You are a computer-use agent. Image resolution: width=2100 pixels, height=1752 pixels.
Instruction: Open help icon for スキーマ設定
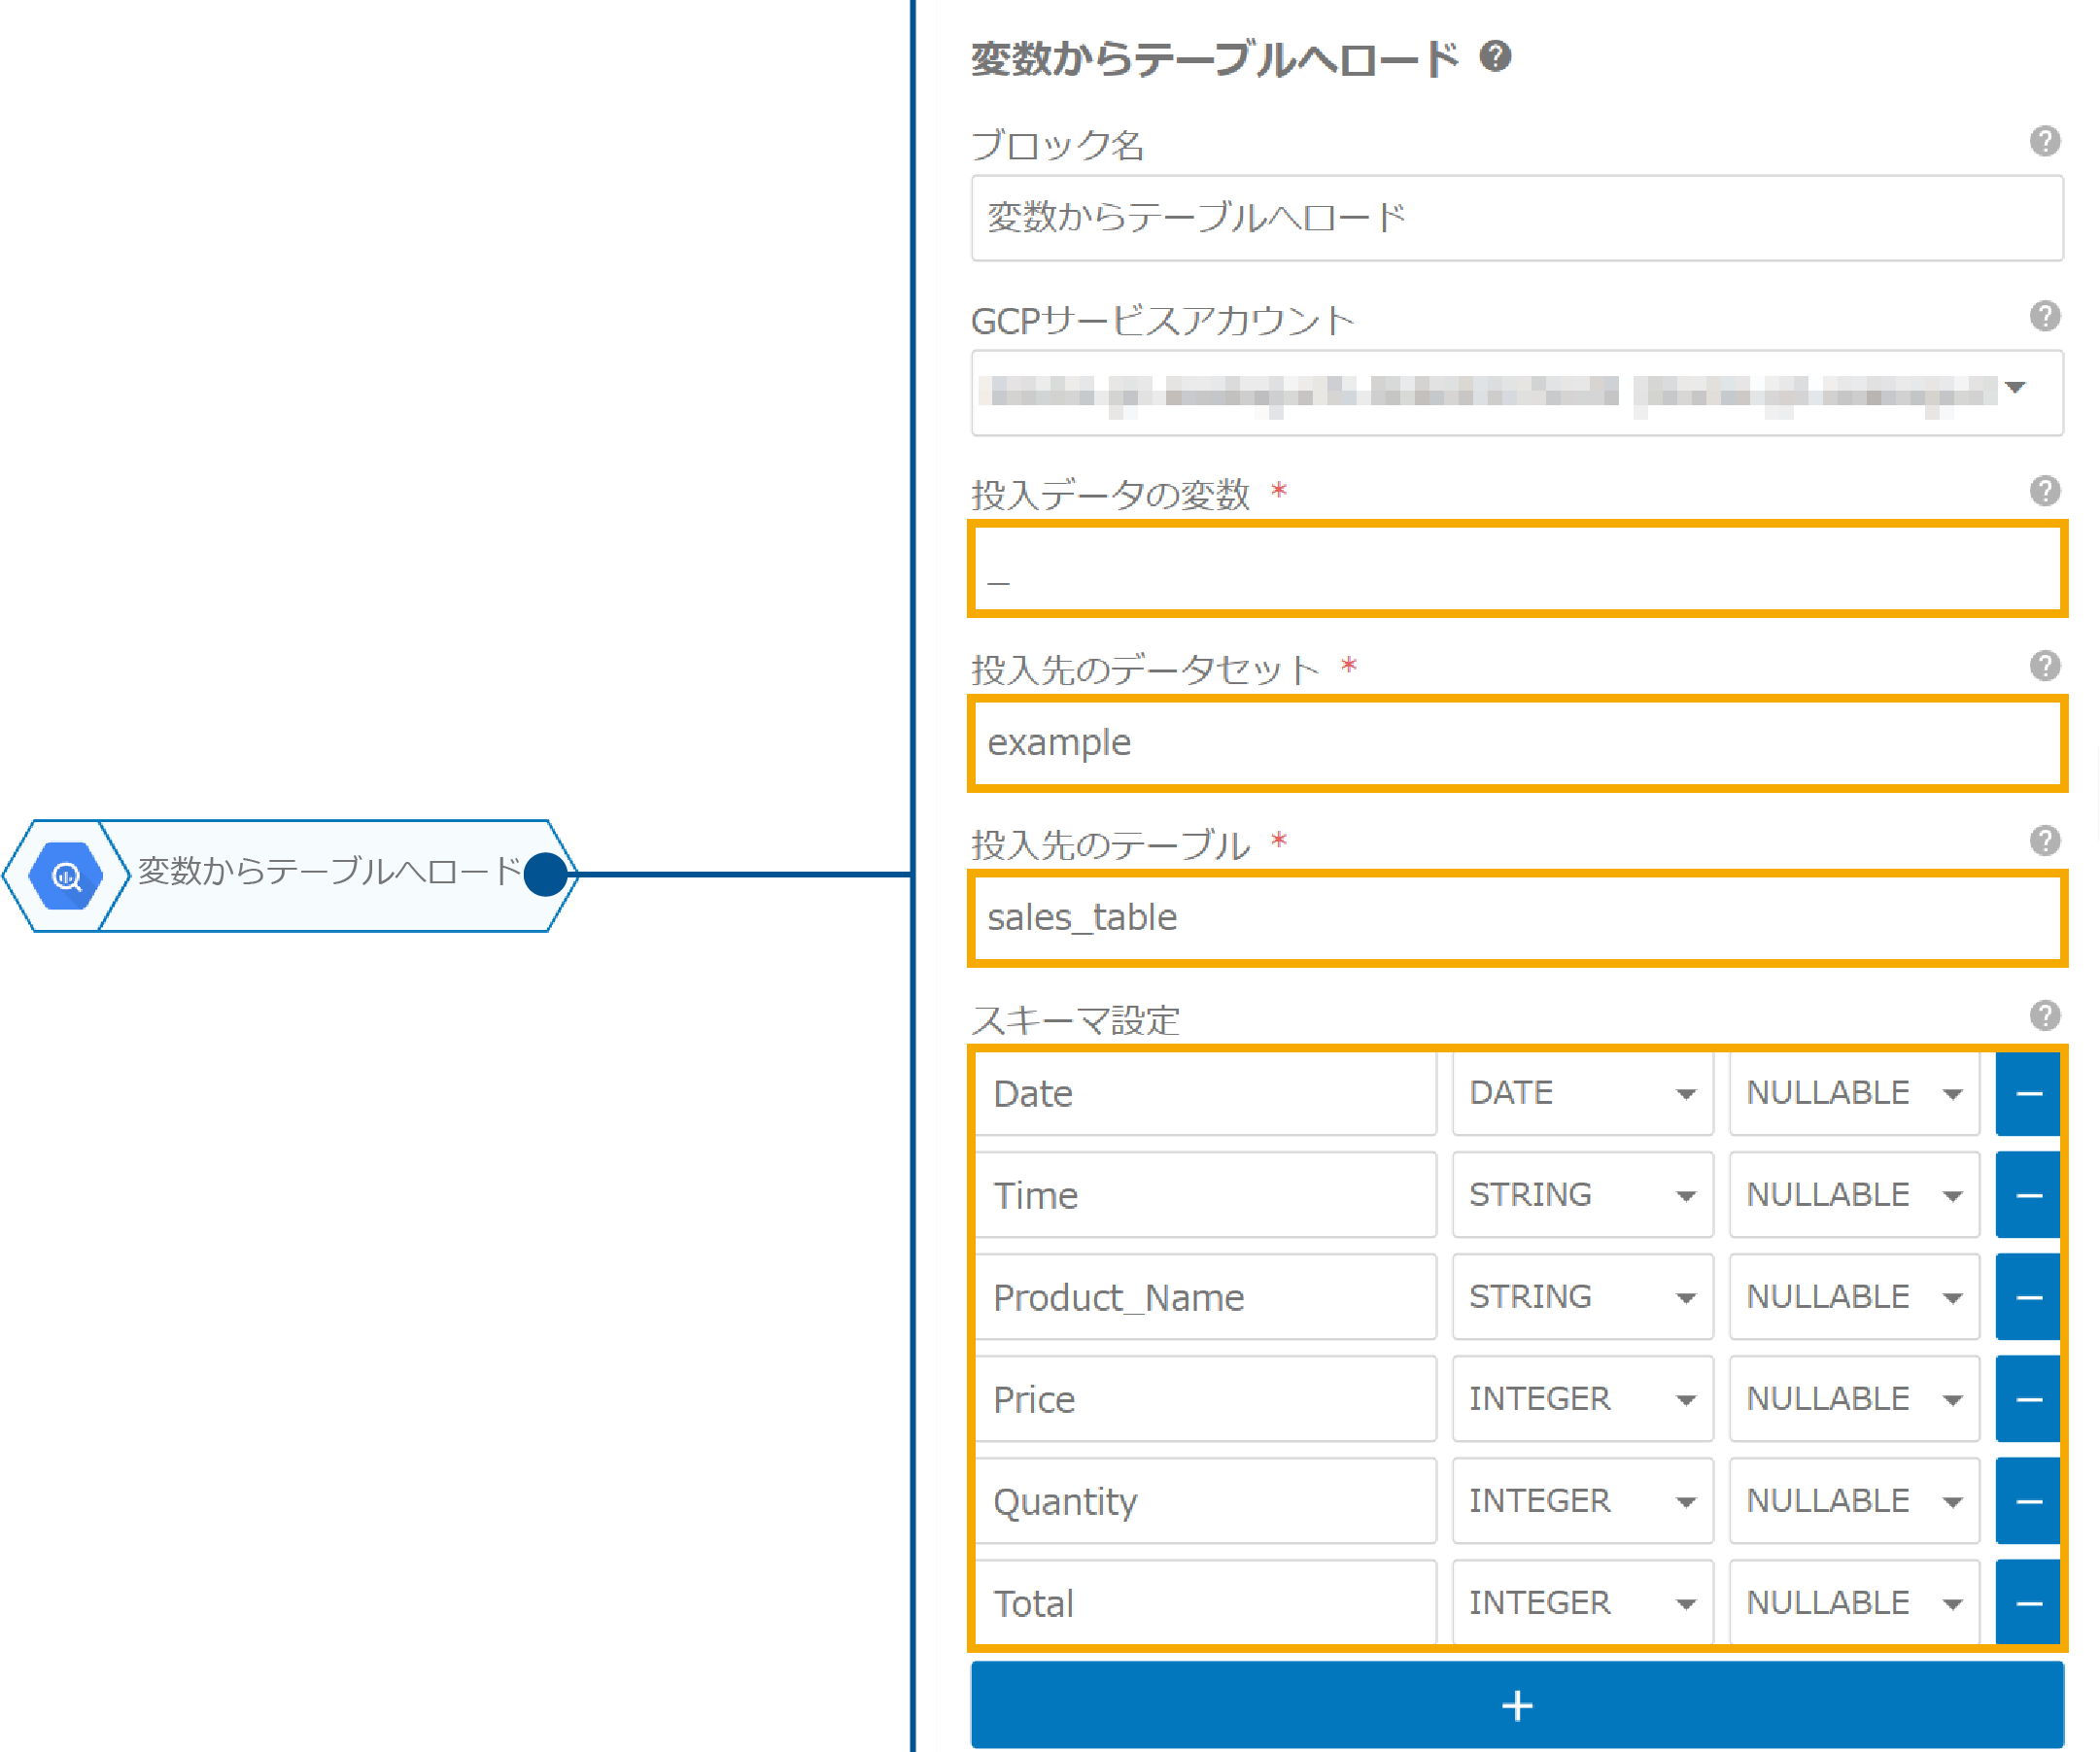coord(2044,1016)
